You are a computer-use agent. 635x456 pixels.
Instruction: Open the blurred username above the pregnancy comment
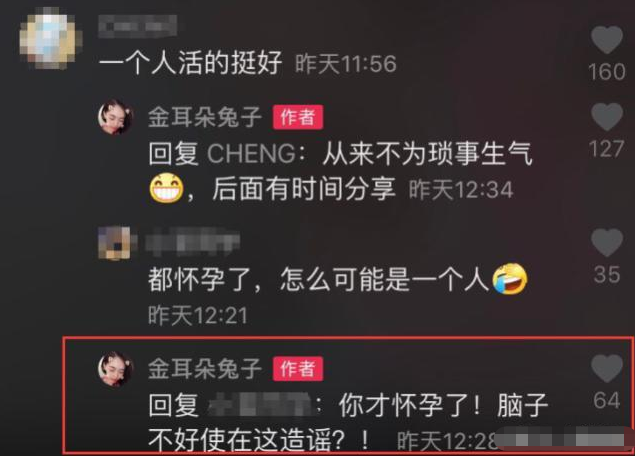[193, 242]
